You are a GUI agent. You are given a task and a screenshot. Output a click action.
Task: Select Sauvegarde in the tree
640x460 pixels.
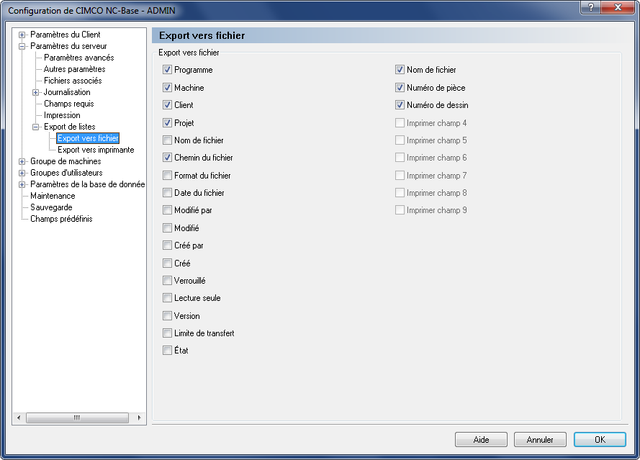click(x=51, y=207)
